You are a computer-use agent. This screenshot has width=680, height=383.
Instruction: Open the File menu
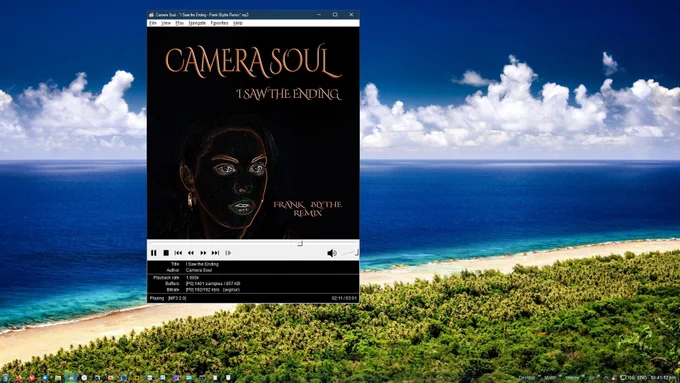153,23
